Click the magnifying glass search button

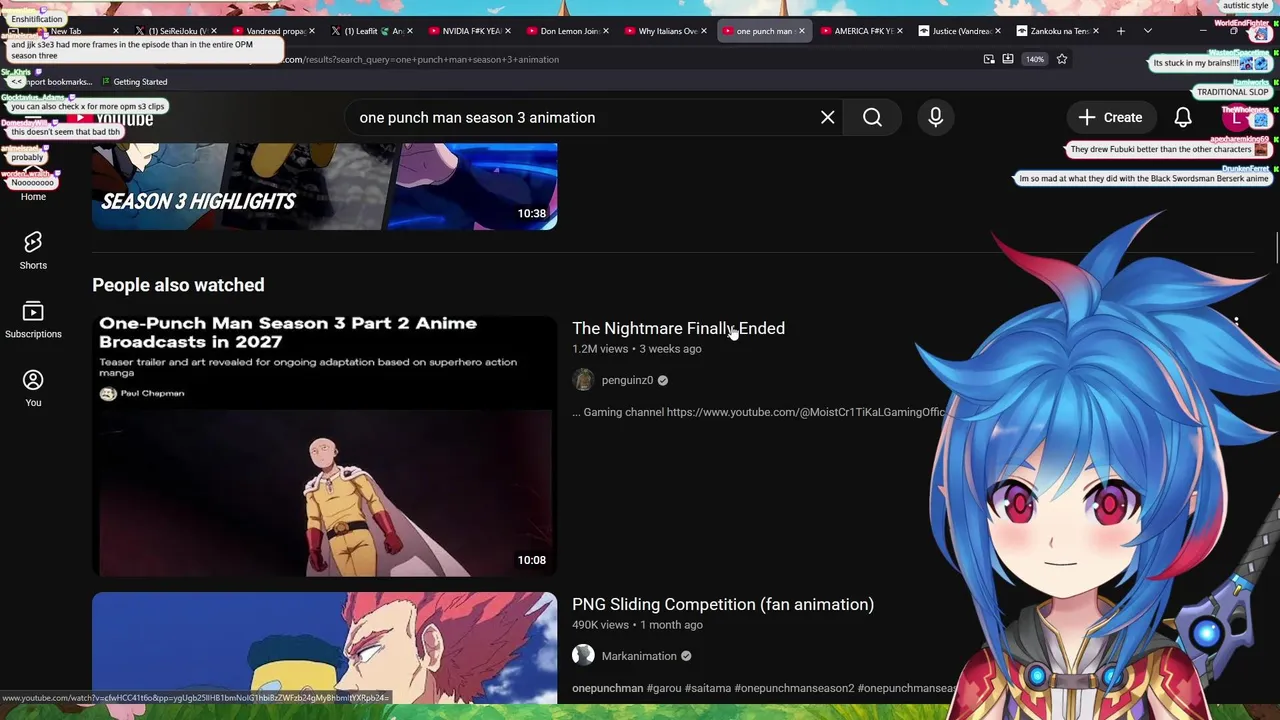pos(872,118)
